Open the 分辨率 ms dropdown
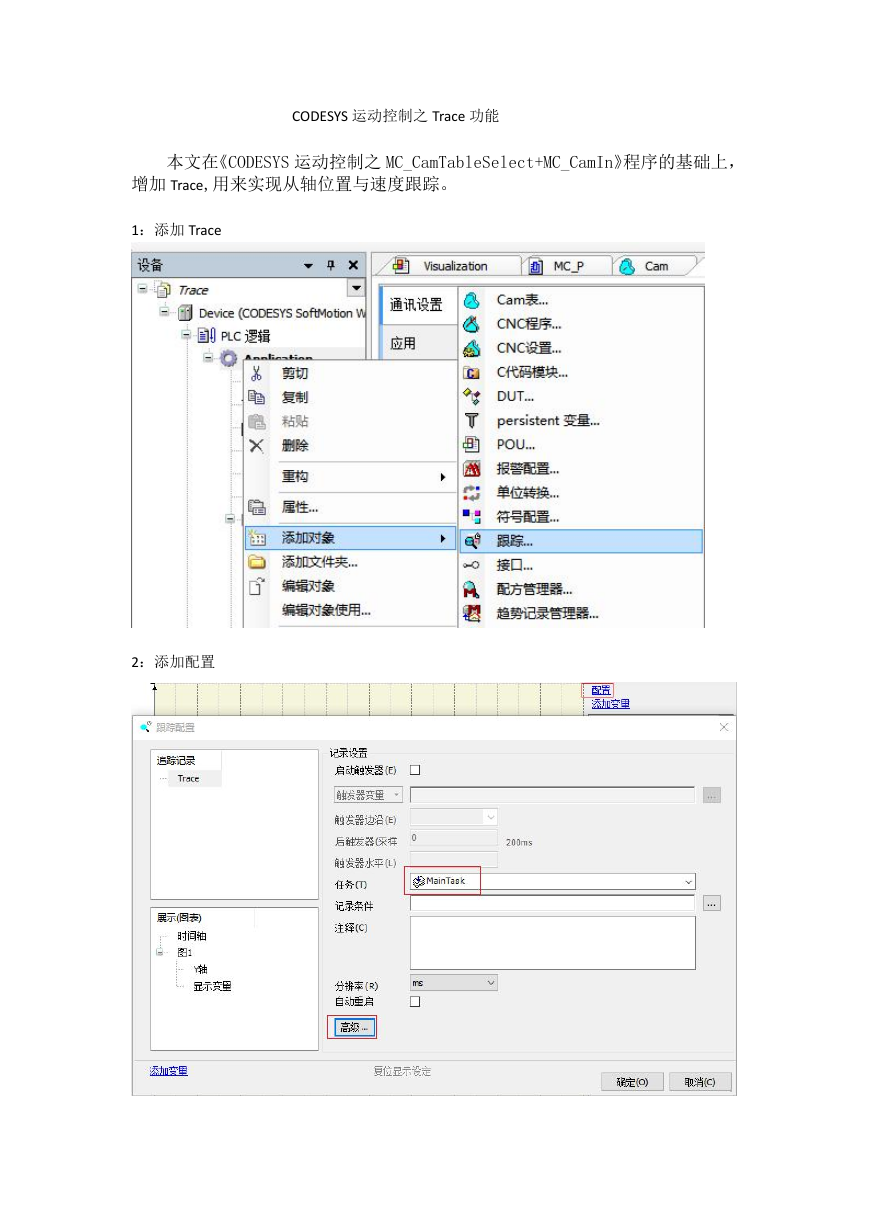 coord(490,983)
